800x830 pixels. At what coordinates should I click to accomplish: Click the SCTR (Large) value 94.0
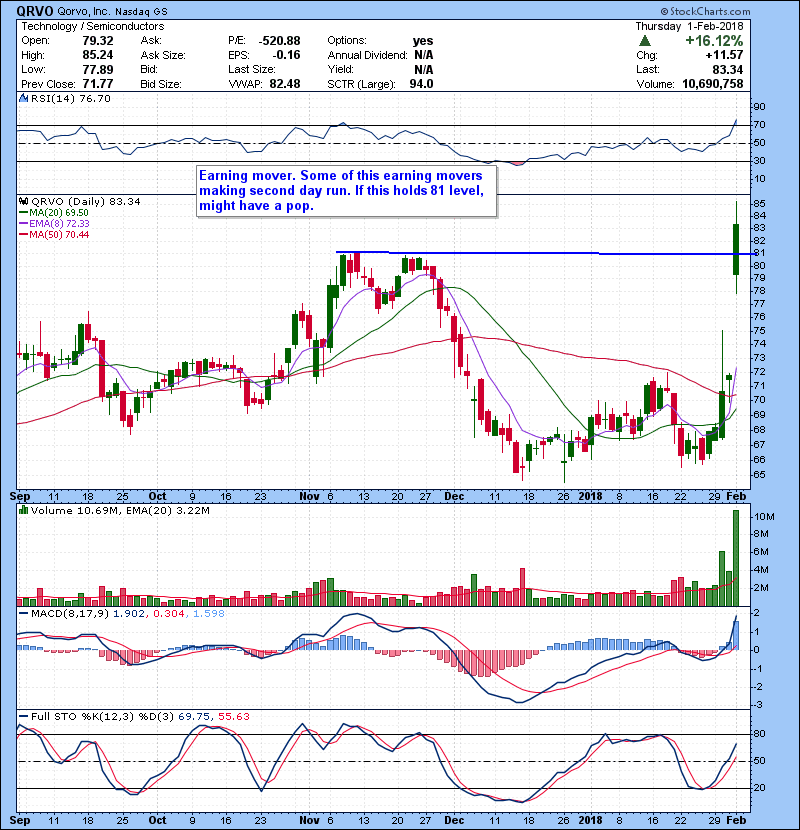tap(421, 84)
